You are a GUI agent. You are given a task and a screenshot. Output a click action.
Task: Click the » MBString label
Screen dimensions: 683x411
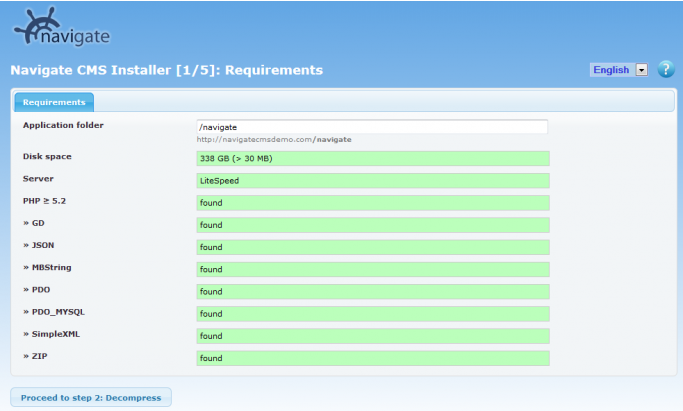pos(47,267)
